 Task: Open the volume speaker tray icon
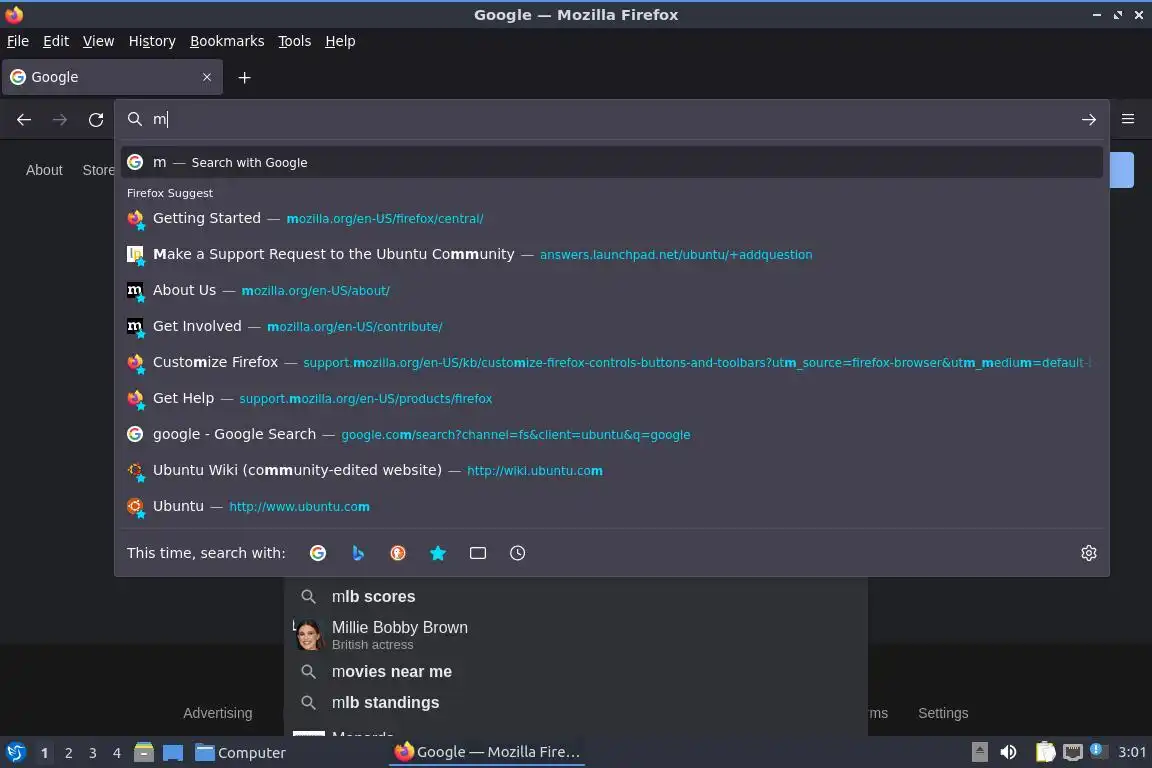coord(1009,752)
